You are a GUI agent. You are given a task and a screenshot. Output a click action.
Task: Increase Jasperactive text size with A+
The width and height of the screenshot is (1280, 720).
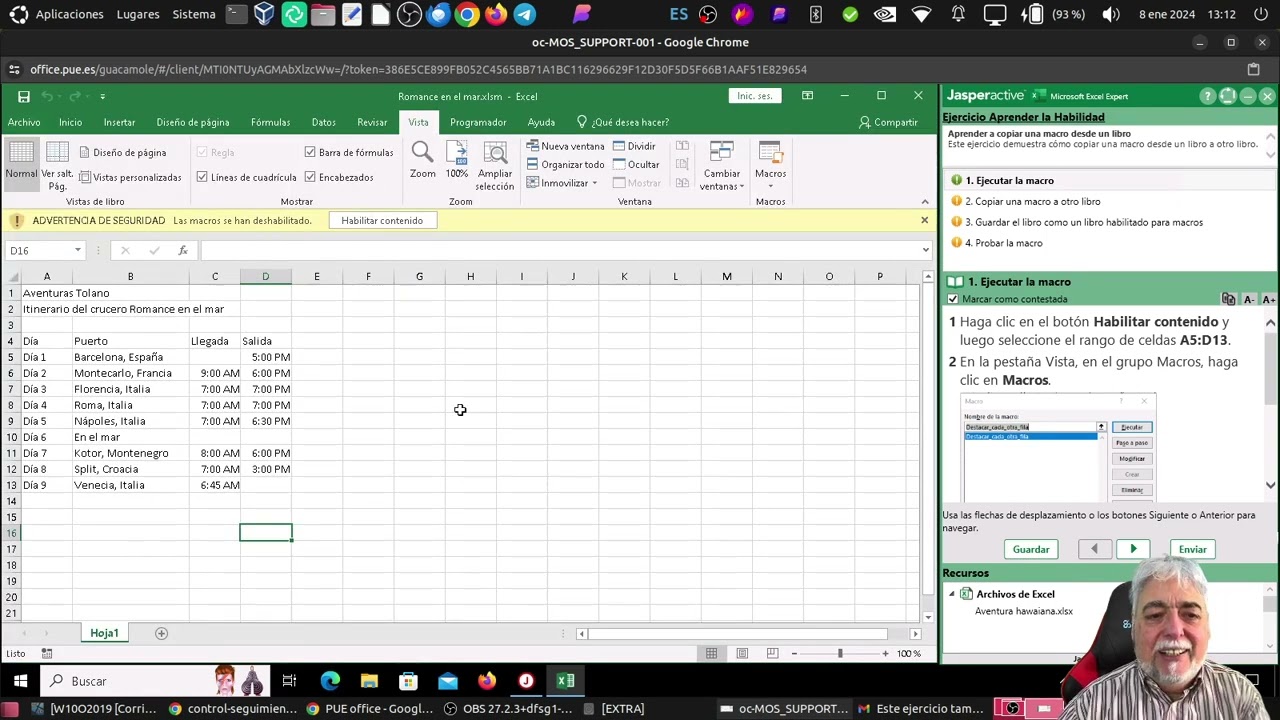(1268, 299)
